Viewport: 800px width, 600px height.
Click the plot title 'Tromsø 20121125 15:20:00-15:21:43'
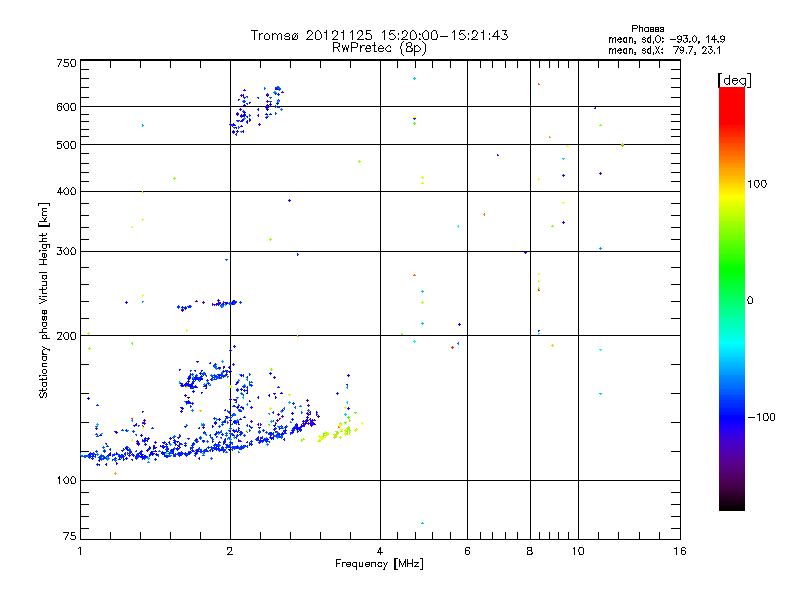click(379, 35)
